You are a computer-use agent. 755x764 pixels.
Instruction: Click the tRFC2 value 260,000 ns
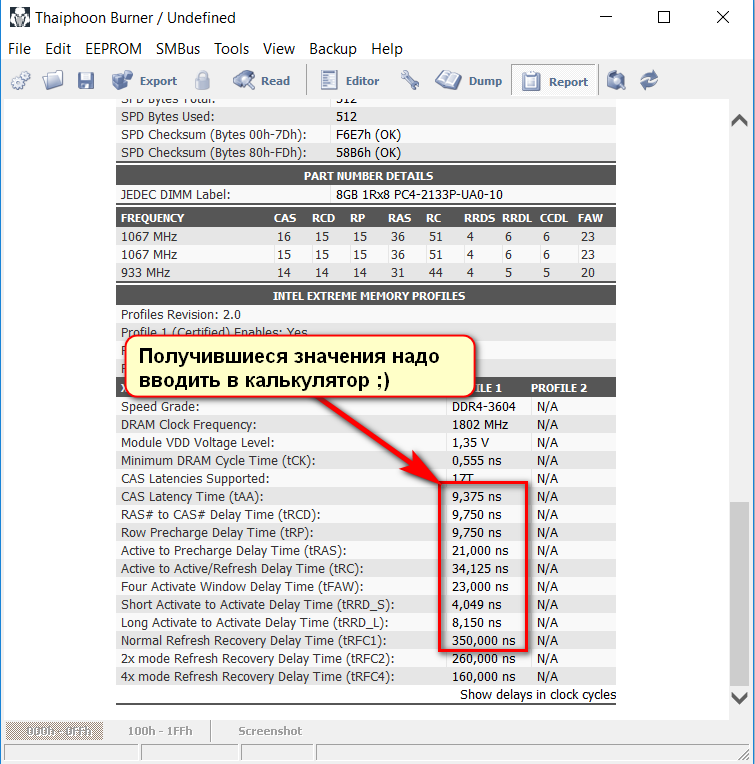tap(483, 659)
